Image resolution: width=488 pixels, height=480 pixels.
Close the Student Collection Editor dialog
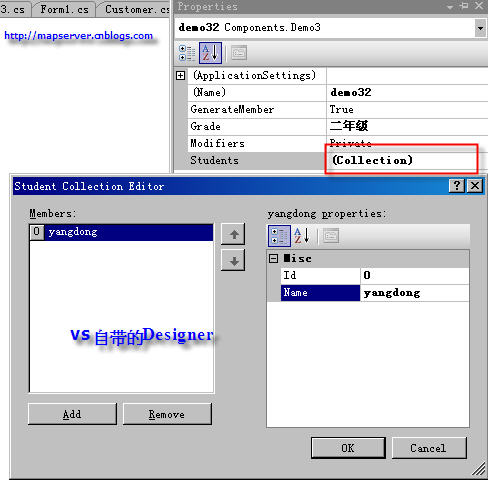coord(475,186)
